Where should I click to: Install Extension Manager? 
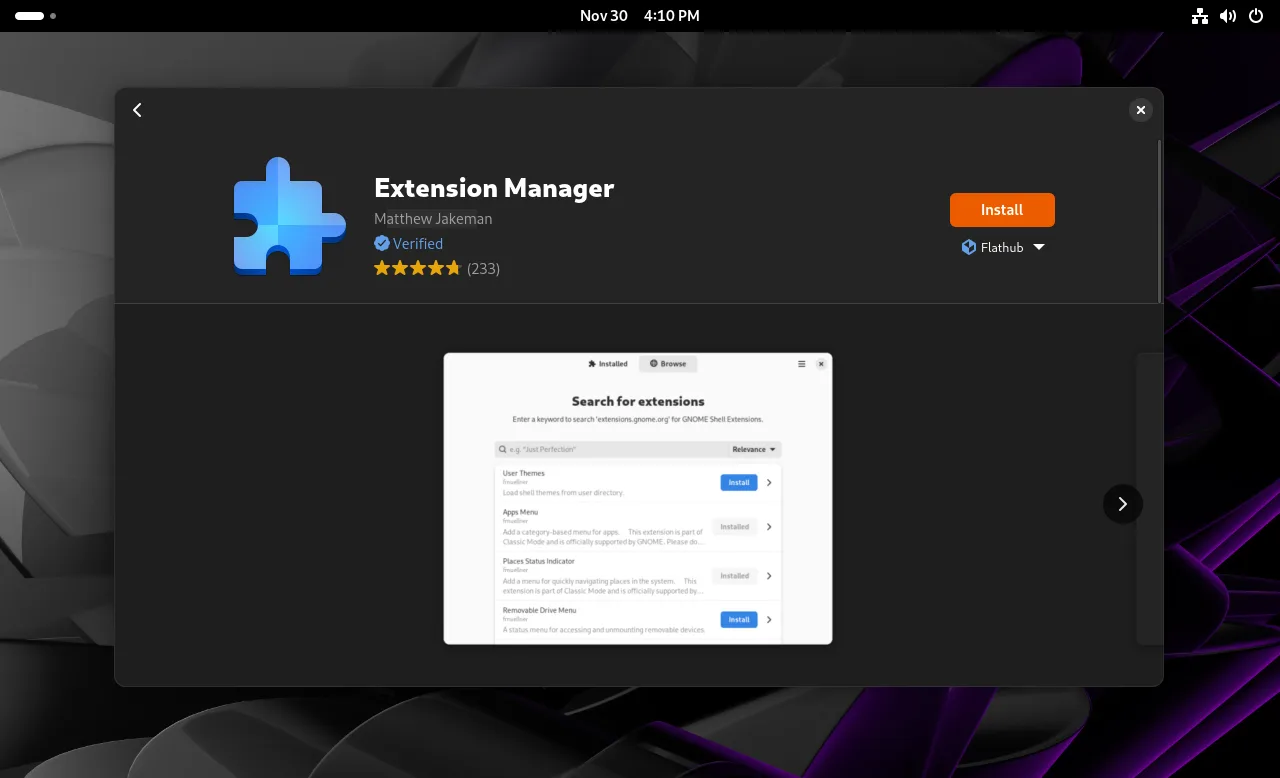[1002, 210]
